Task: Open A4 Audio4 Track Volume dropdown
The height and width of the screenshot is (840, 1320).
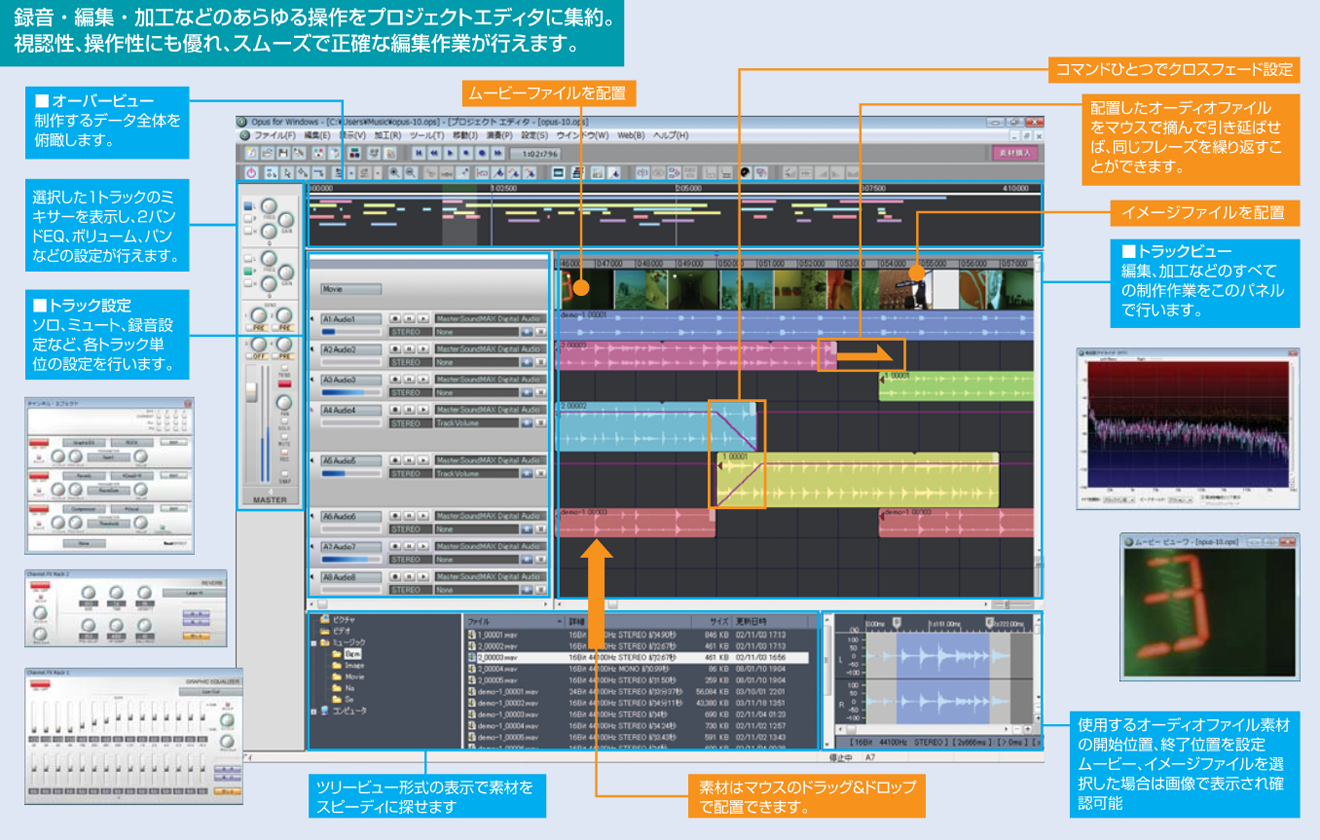Action: 476,423
